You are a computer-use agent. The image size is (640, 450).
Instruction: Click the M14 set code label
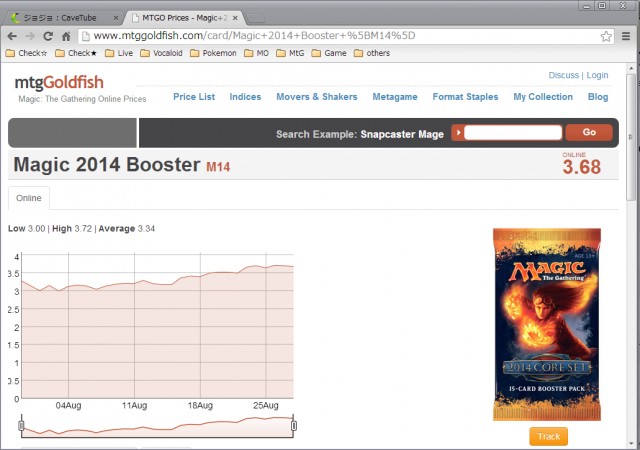coord(218,167)
